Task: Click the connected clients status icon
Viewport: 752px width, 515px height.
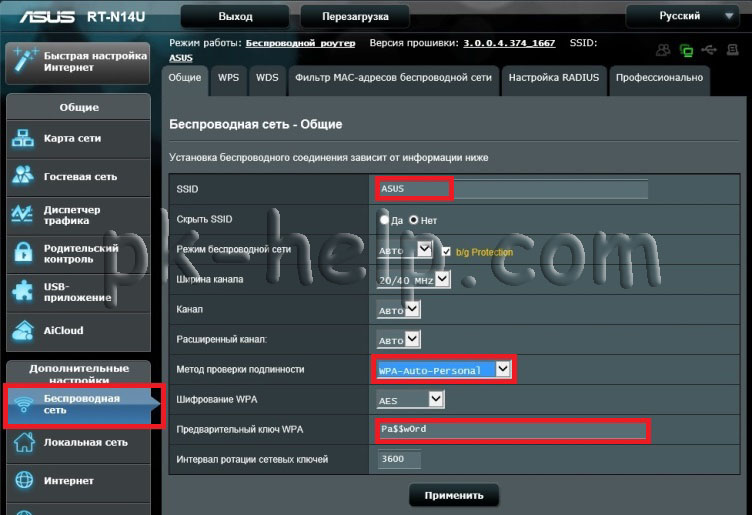Action: pos(664,50)
